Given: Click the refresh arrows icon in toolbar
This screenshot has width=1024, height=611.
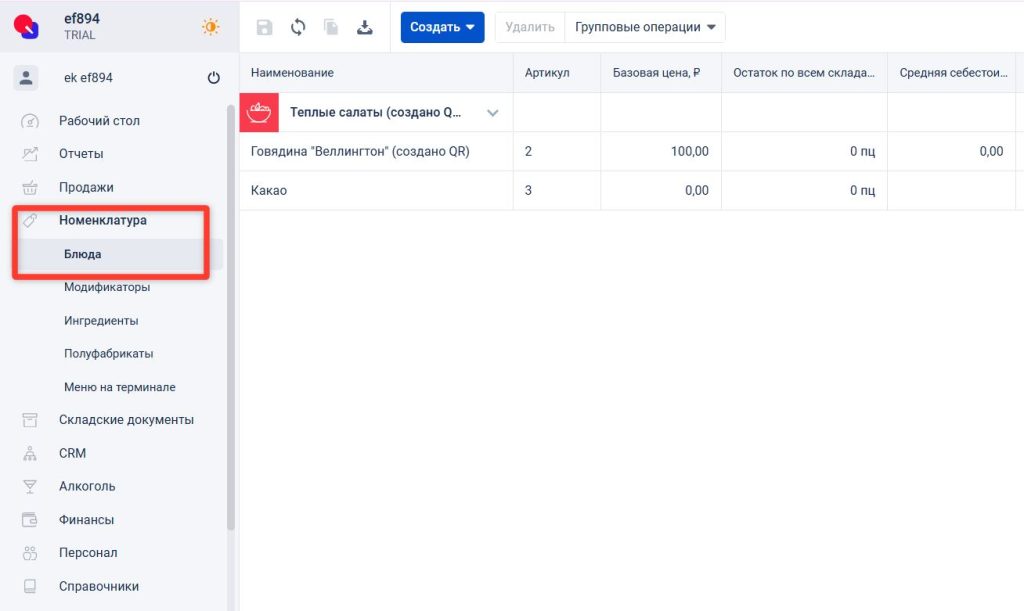Looking at the screenshot, I should click(x=298, y=27).
